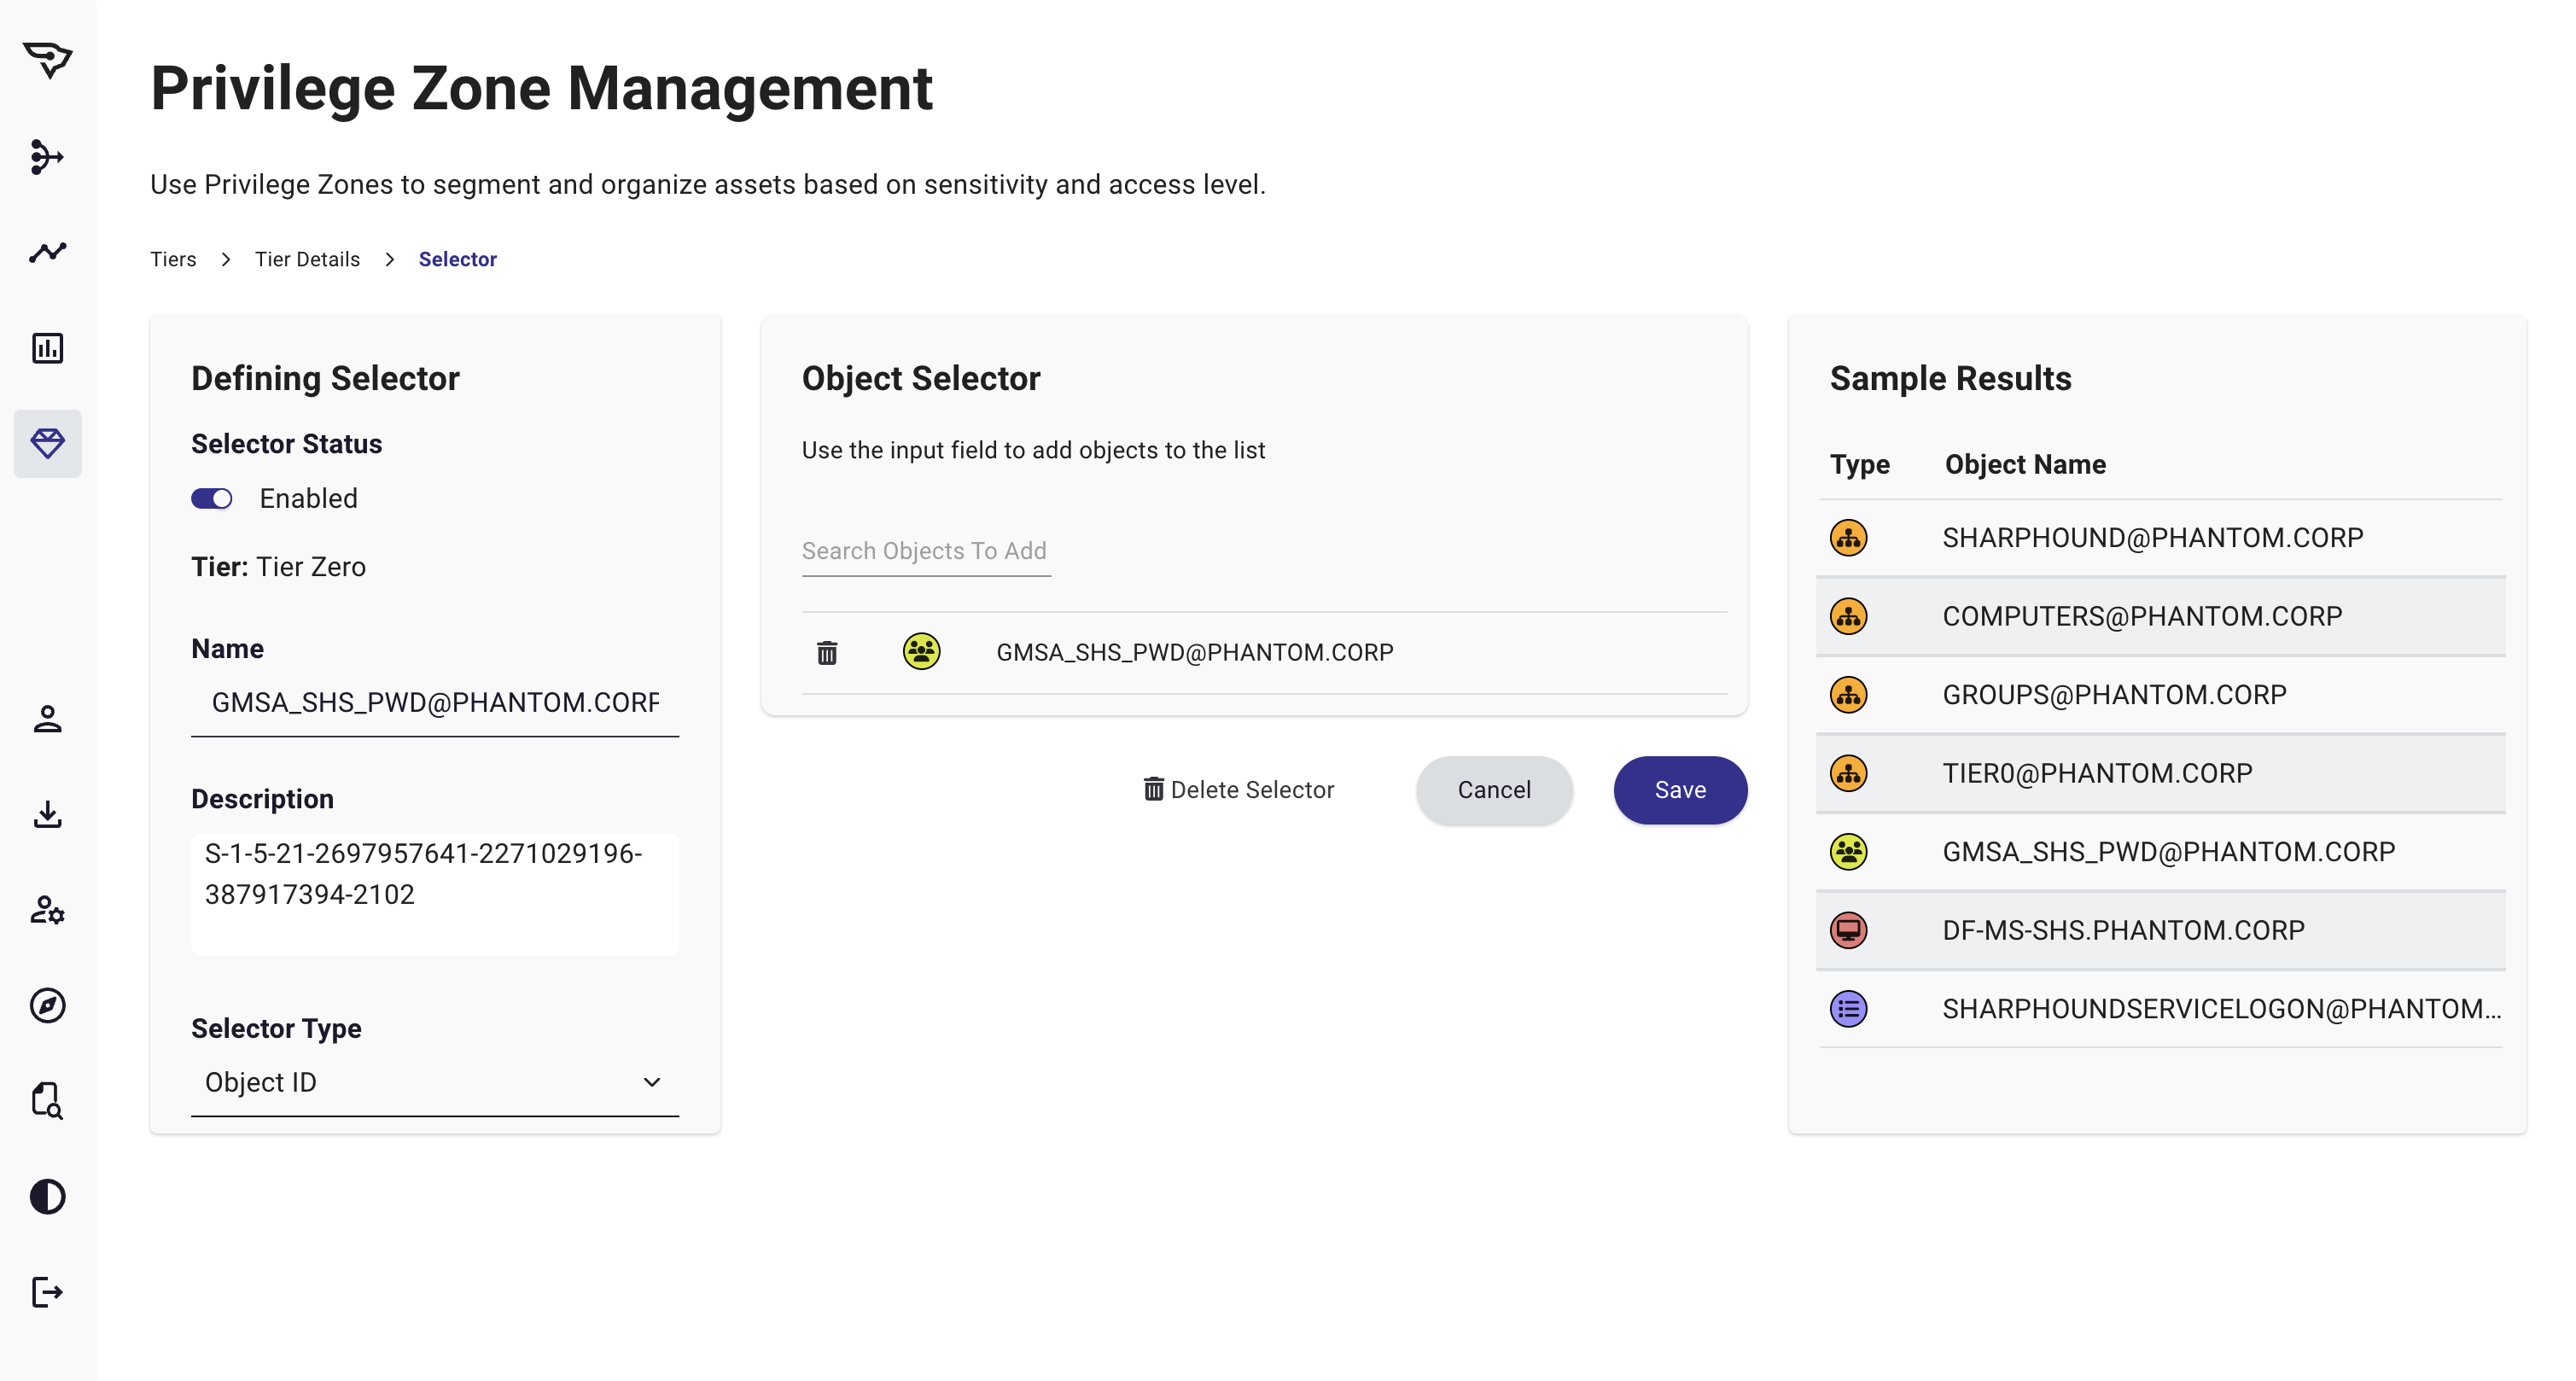
Task: Go to Tier Details breadcrumb
Action: pos(307,259)
